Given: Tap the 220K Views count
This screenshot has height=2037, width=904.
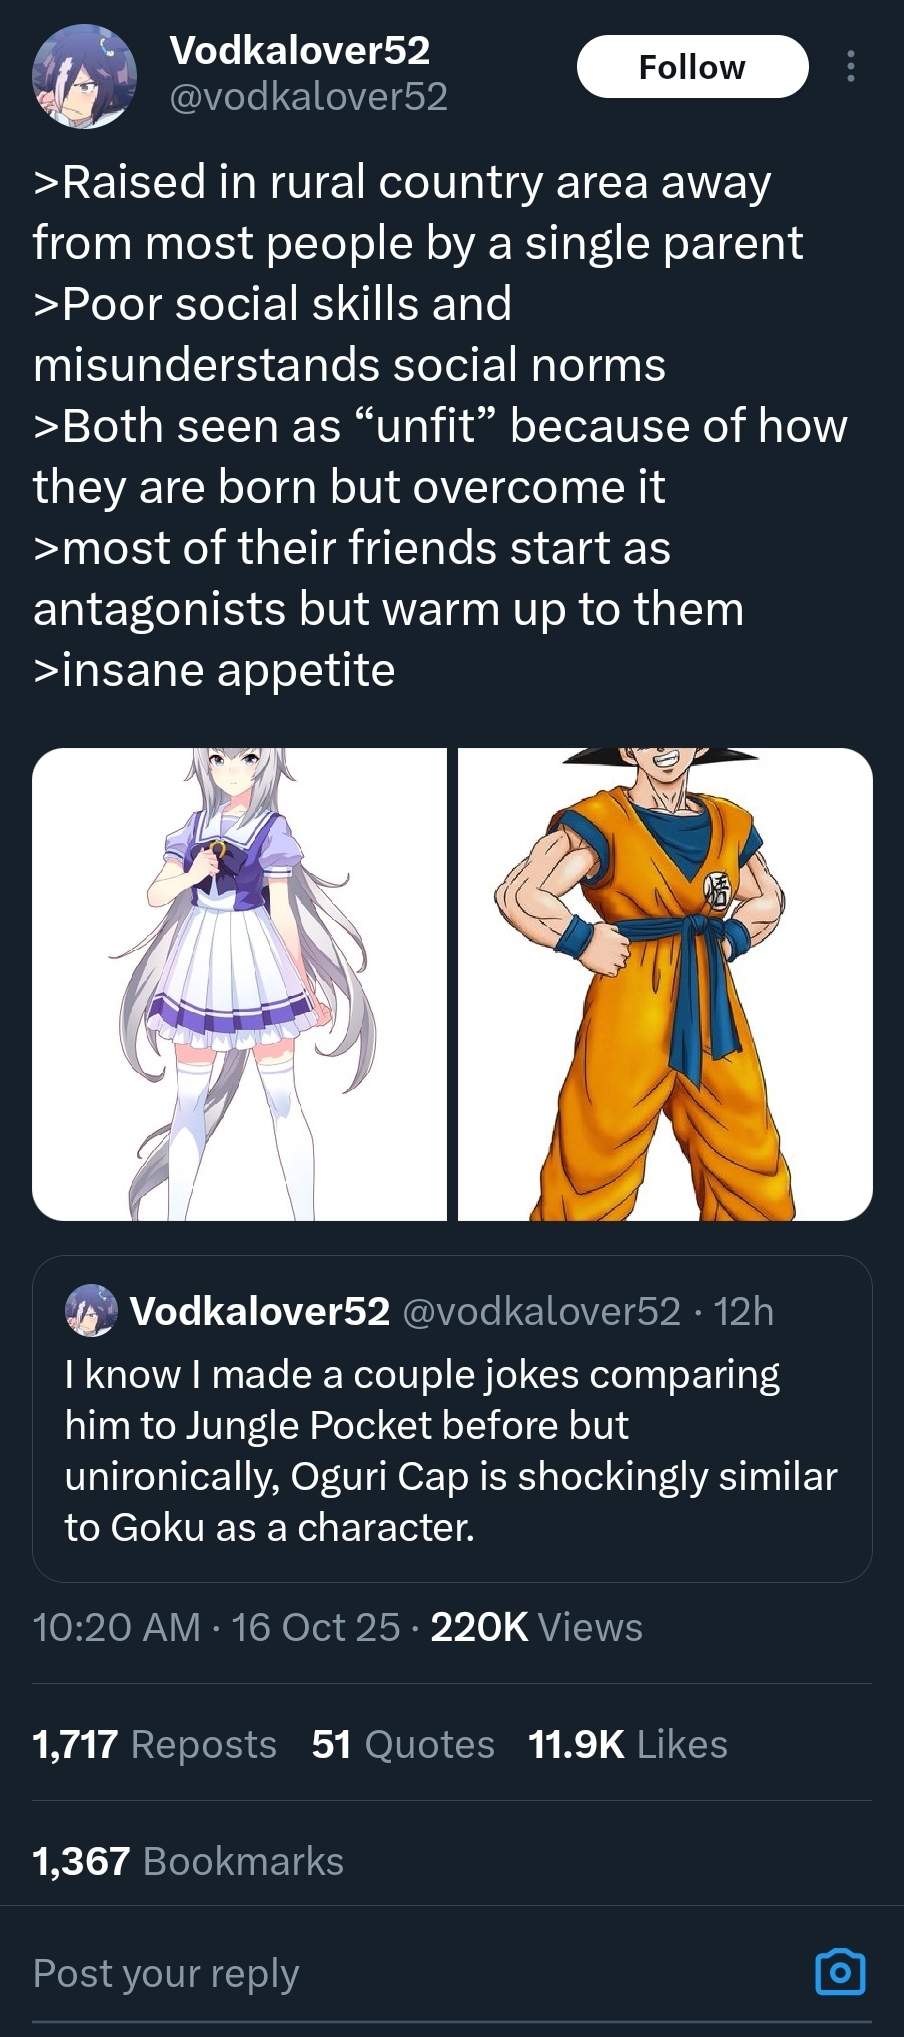Looking at the screenshot, I should pos(537,1627).
